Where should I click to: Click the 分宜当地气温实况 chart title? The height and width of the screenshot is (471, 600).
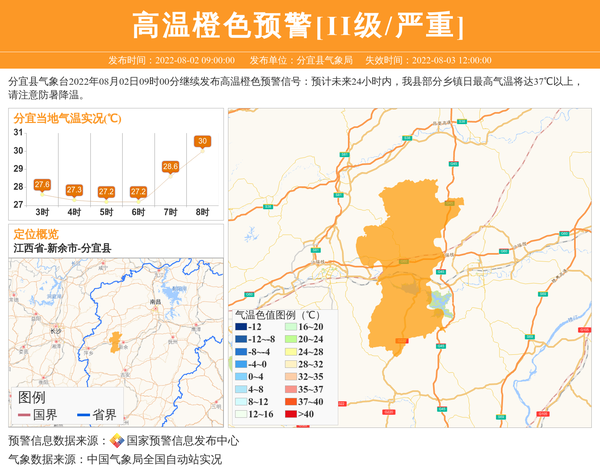pos(68,118)
